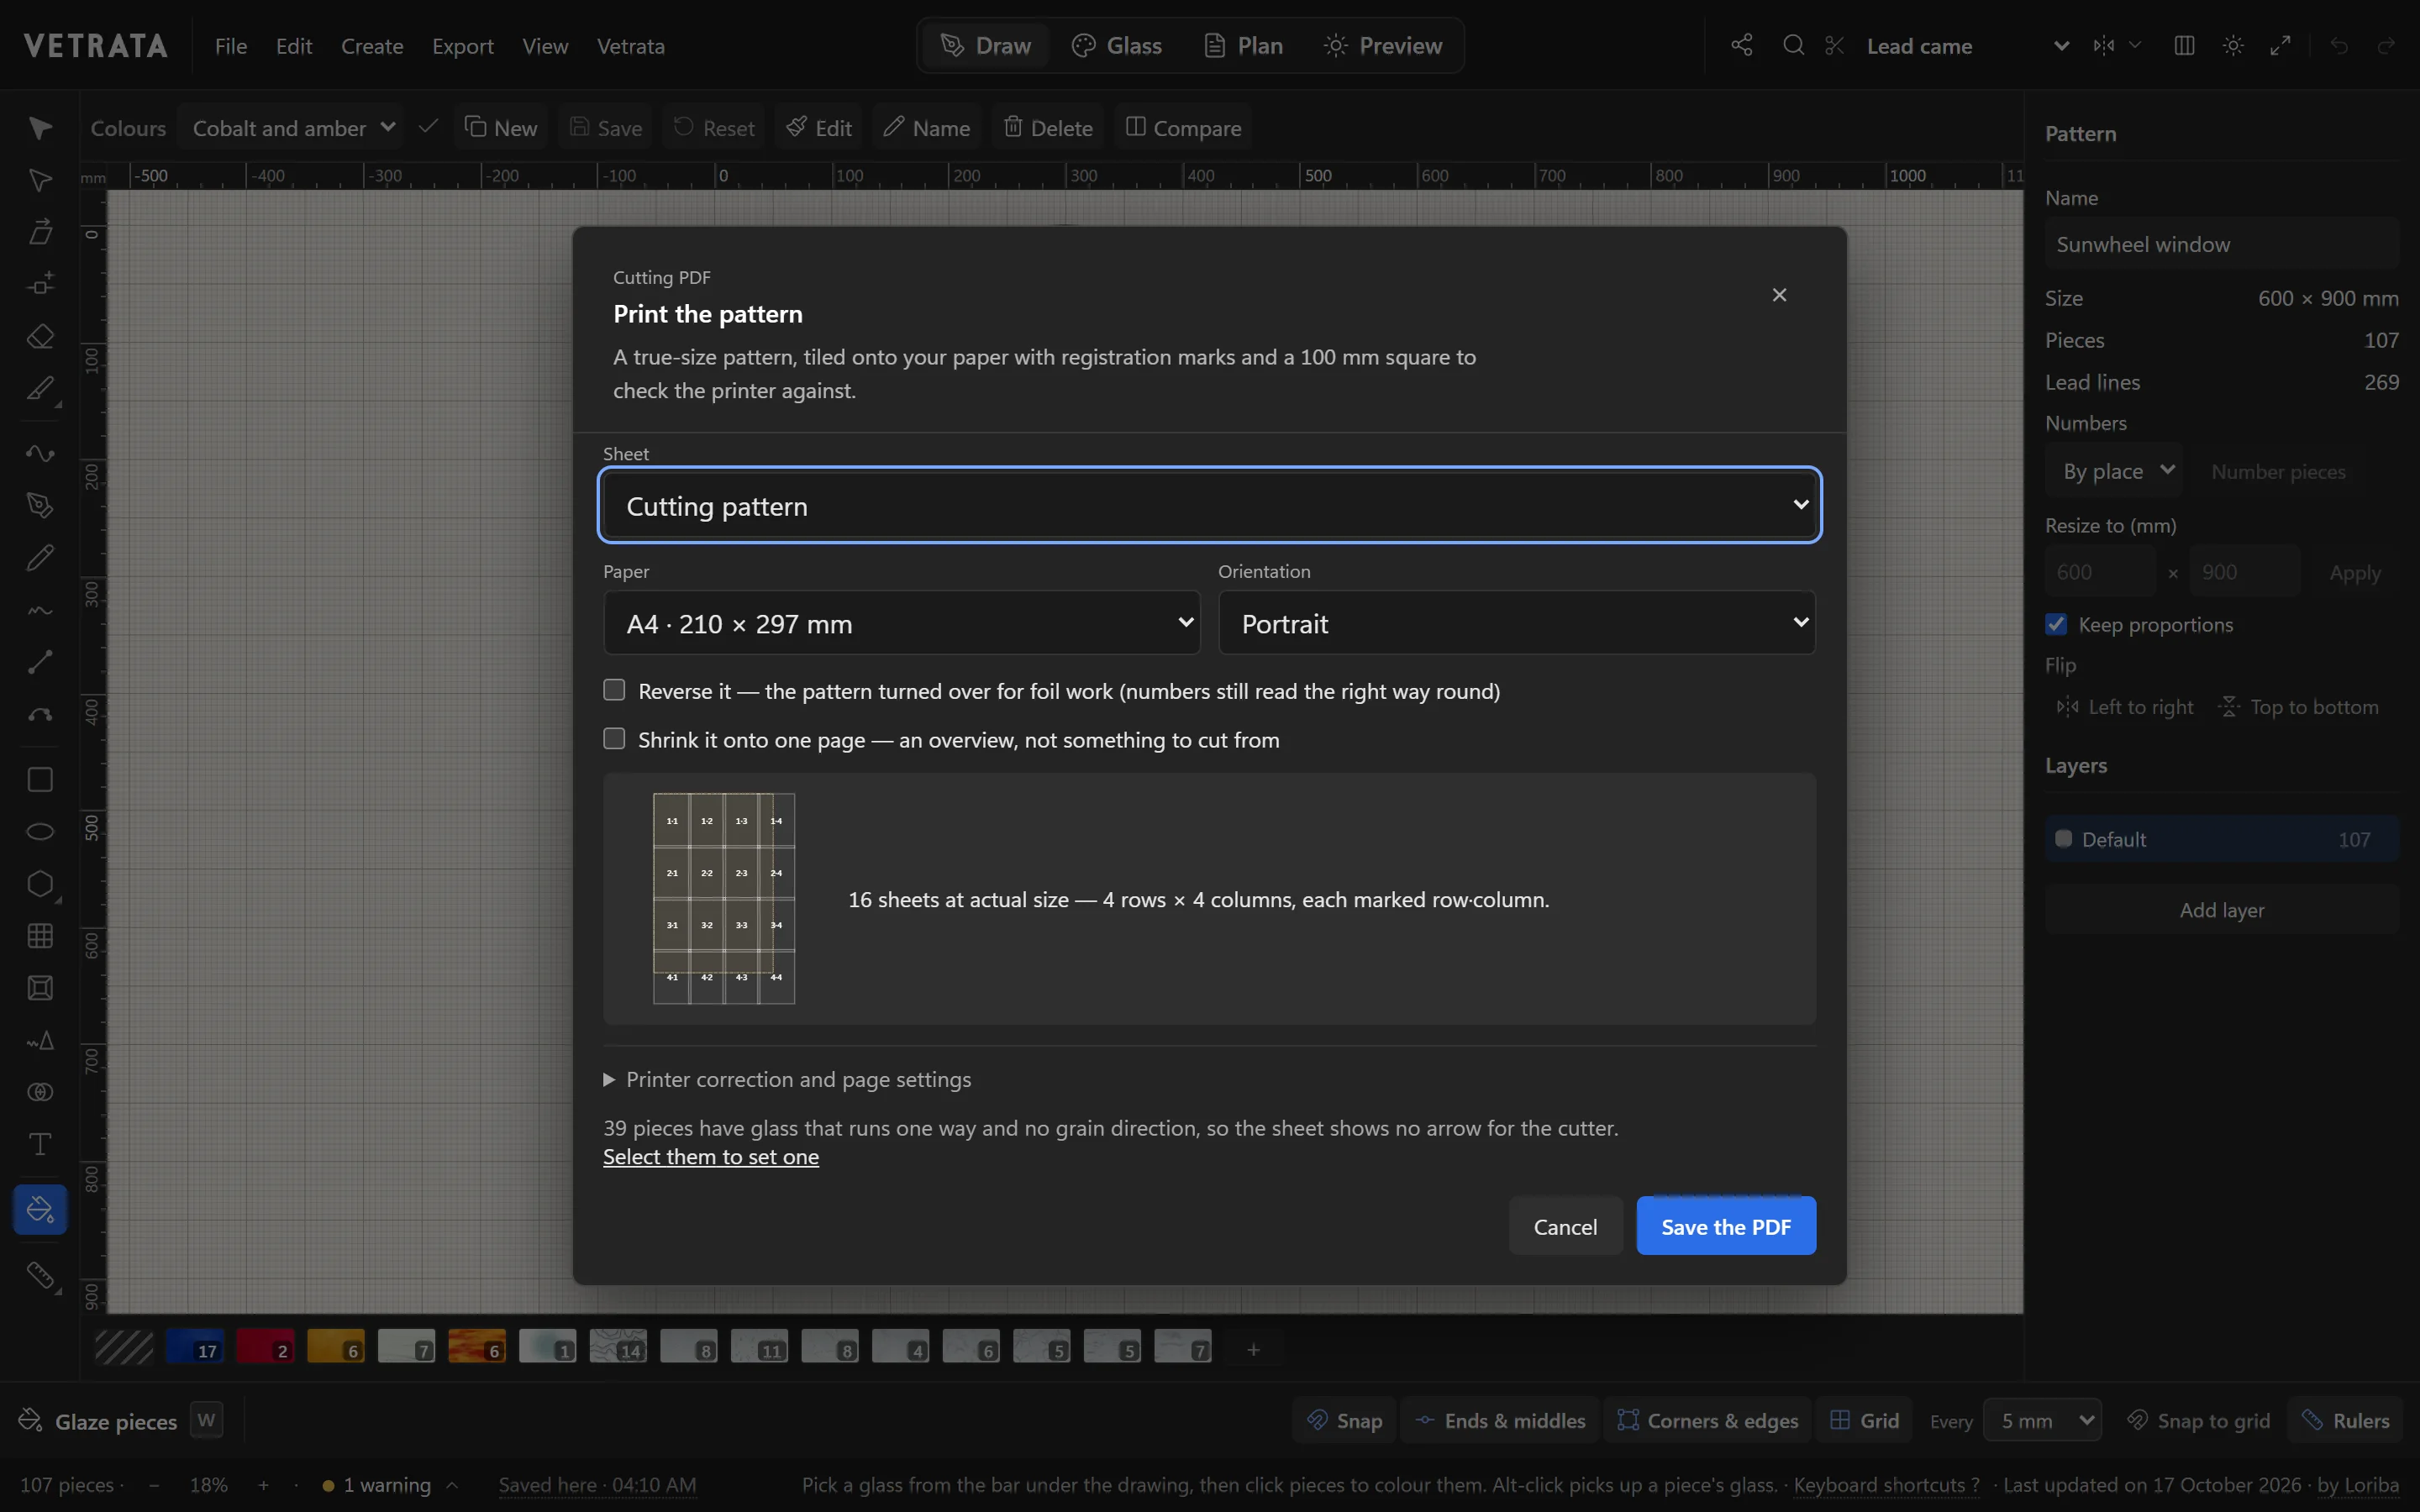The height and width of the screenshot is (1512, 2420).
Task: Enable Reverse it checkbox for foil work
Action: 614,690
